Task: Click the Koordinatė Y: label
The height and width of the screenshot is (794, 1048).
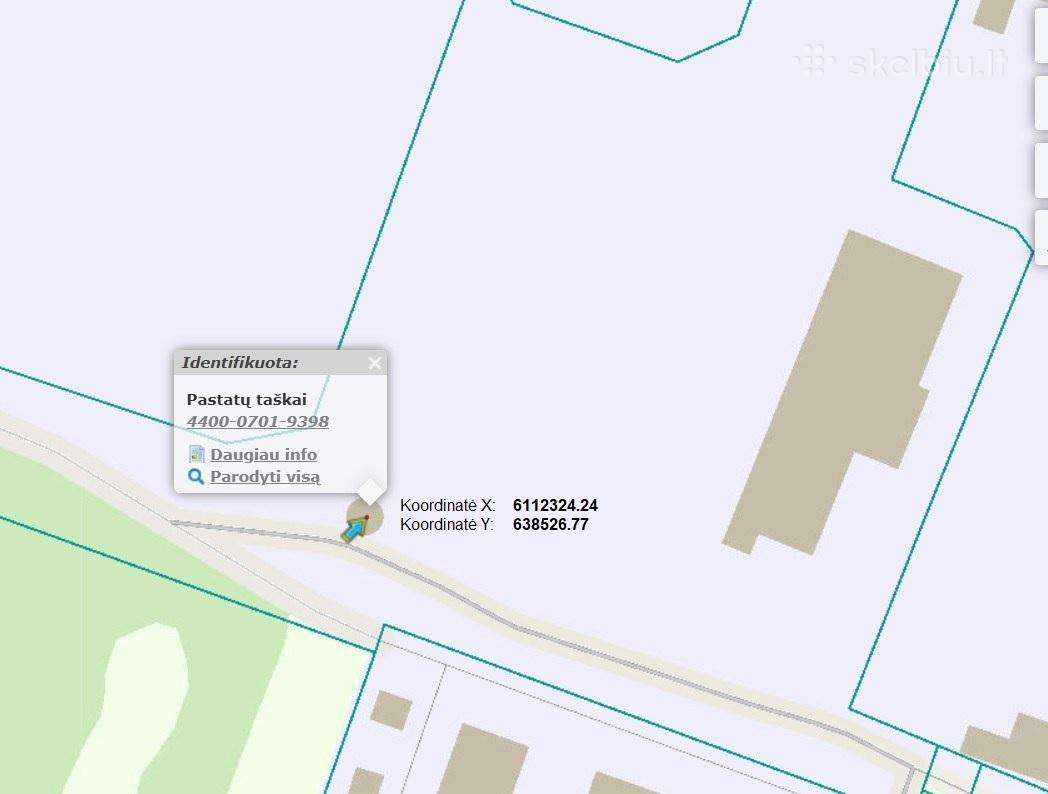Action: (x=446, y=525)
